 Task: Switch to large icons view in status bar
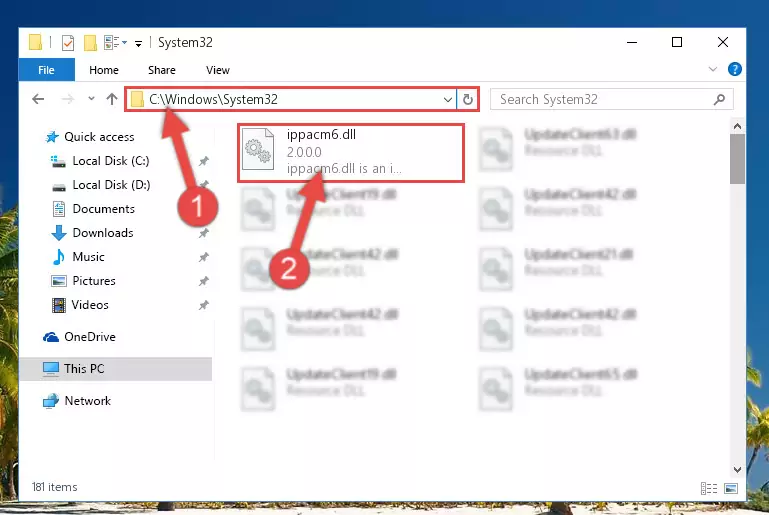pyautogui.click(x=731, y=489)
